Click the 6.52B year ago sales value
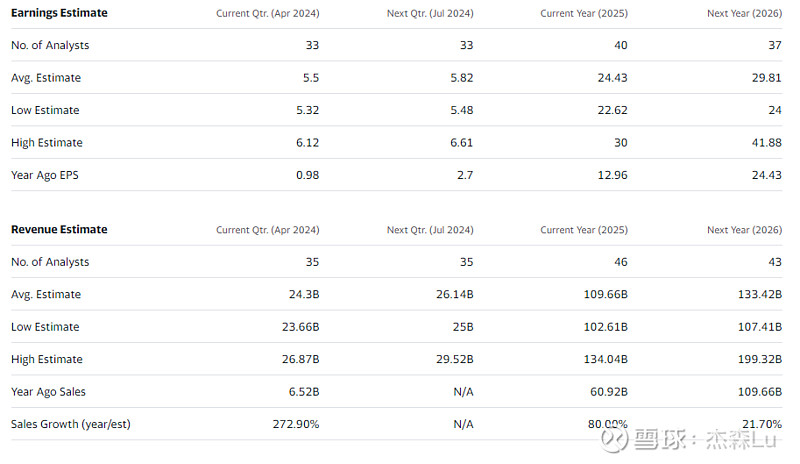 [x=304, y=392]
